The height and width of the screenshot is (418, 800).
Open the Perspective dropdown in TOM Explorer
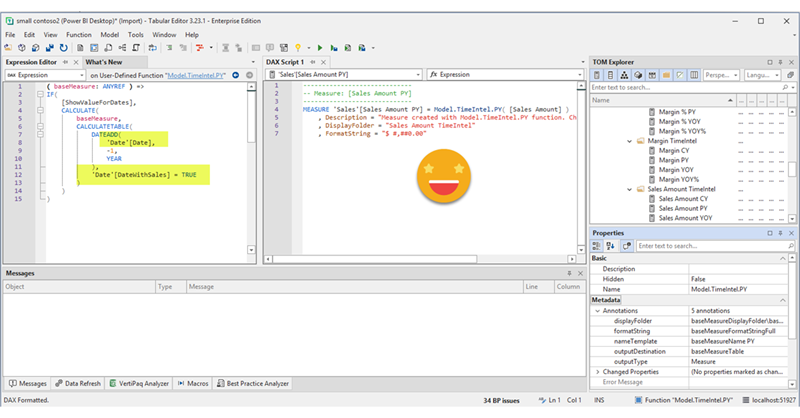point(722,75)
